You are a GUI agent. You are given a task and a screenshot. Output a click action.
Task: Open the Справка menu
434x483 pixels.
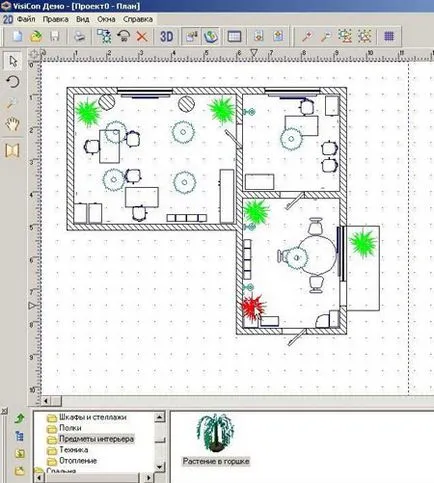138,19
